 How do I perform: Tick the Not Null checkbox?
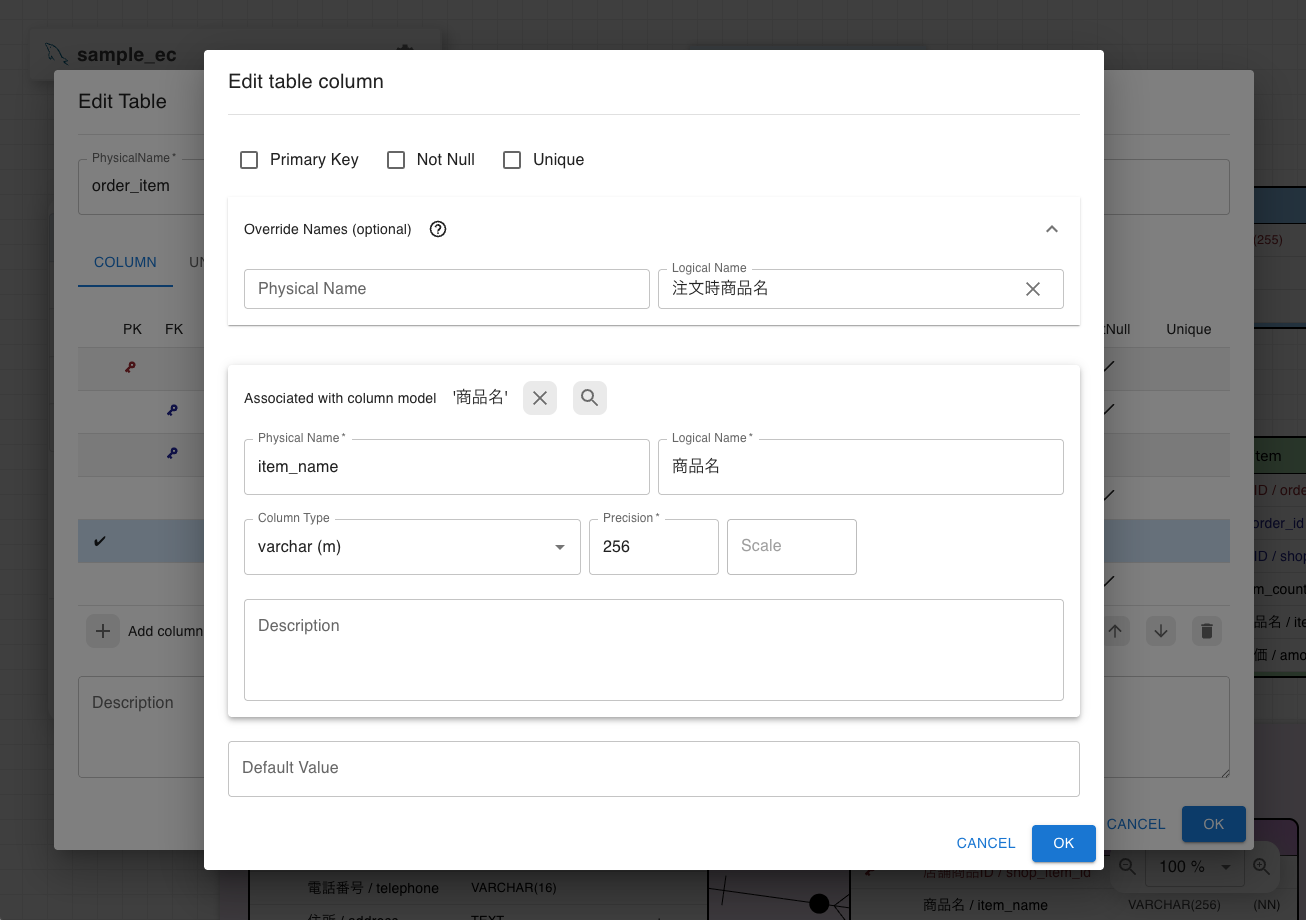click(x=396, y=160)
